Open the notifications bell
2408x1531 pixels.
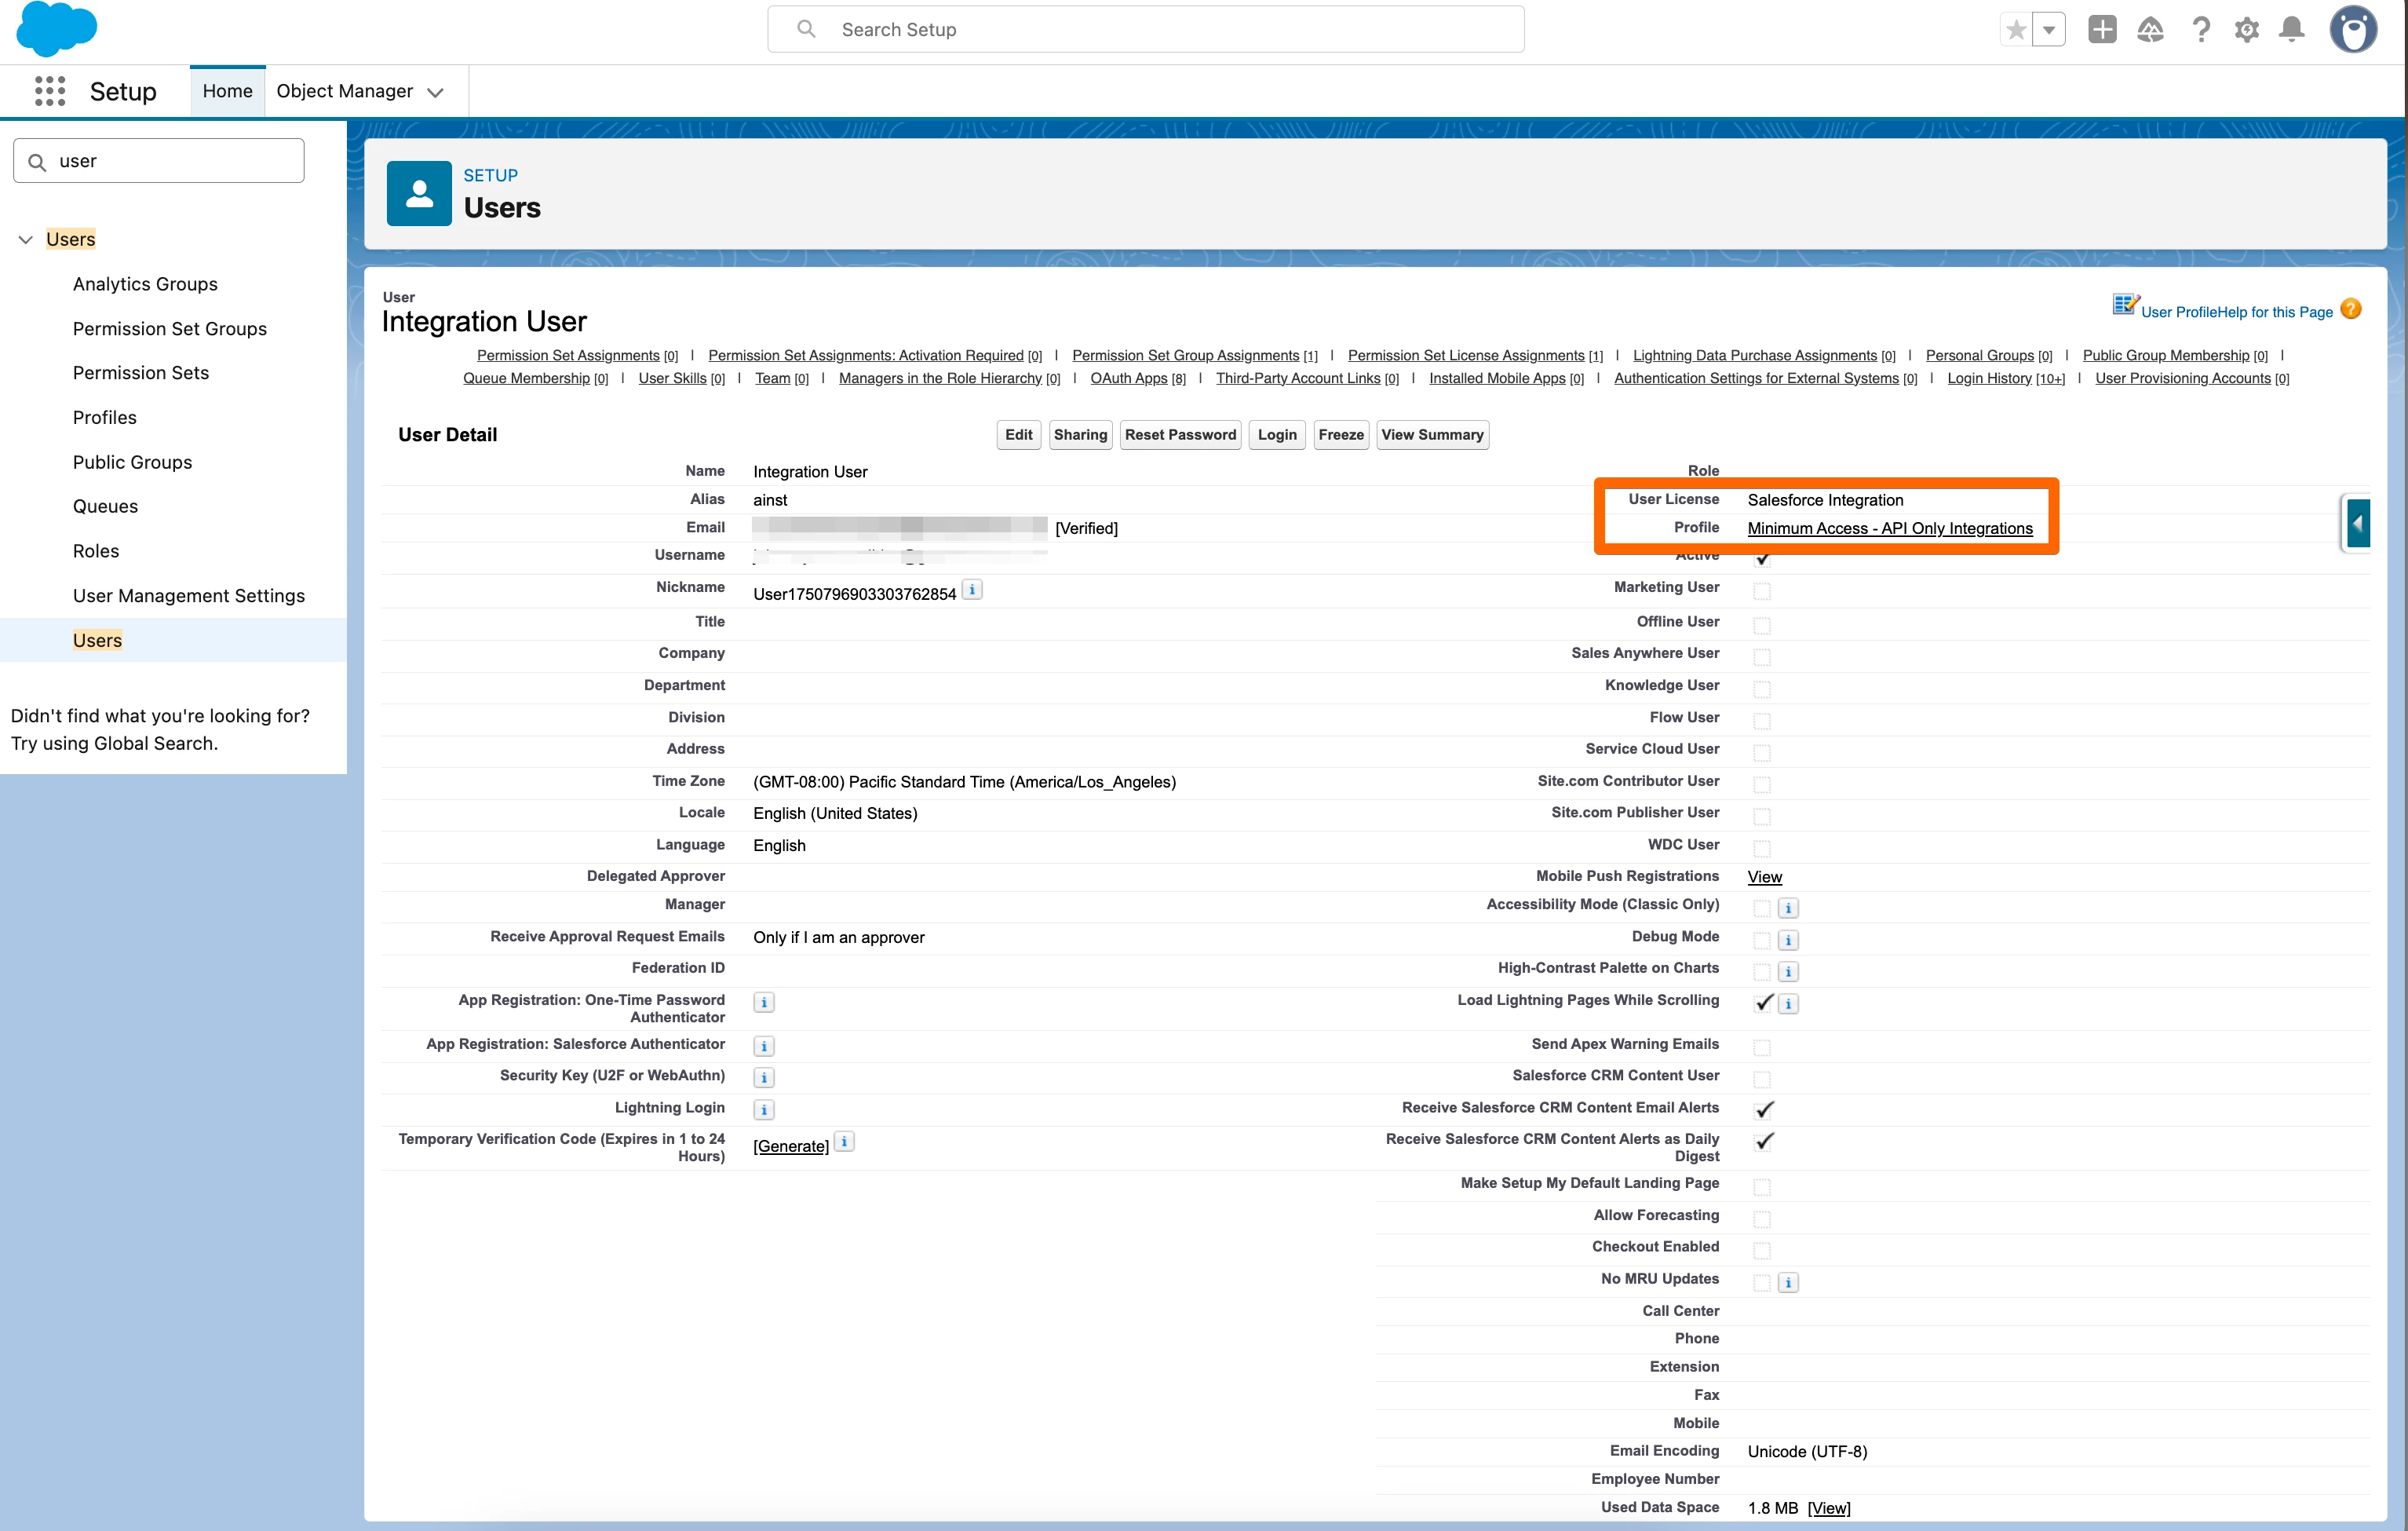[x=2292, y=30]
